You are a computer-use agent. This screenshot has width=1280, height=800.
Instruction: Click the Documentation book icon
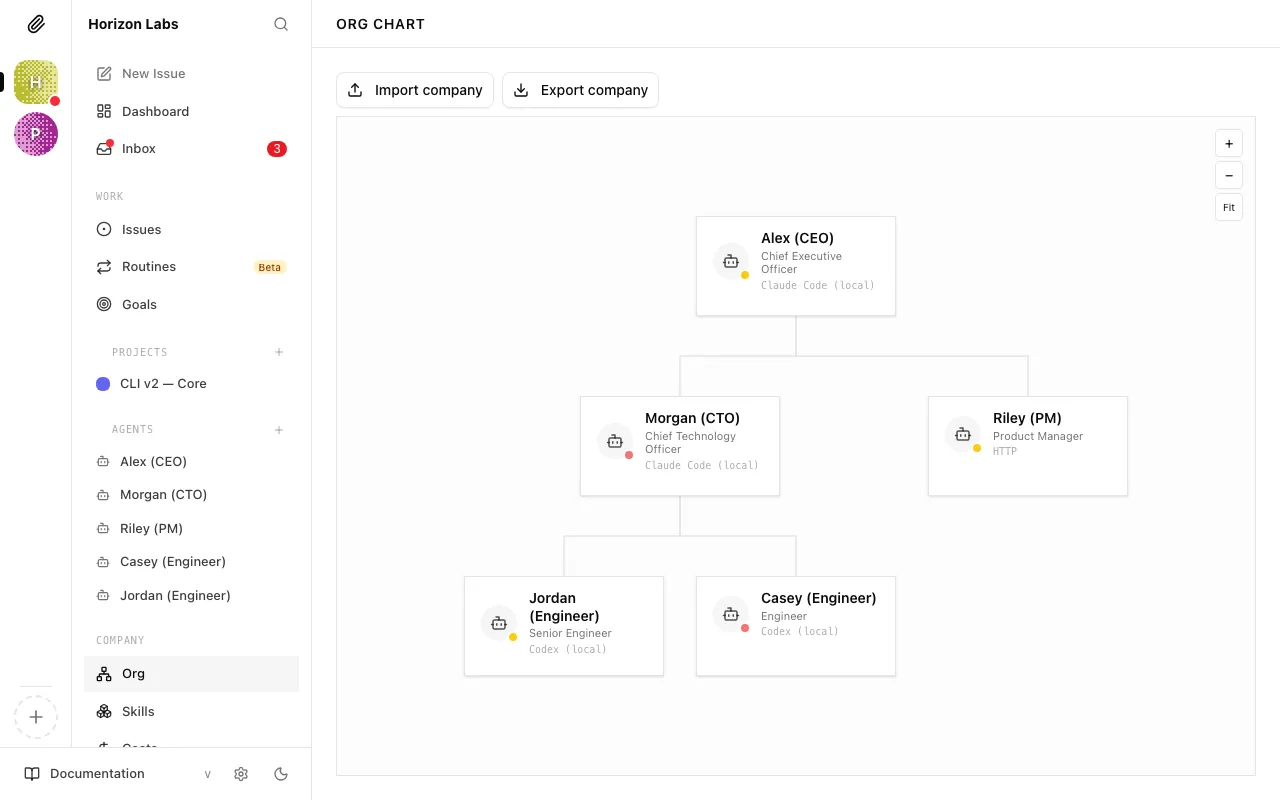(32, 774)
